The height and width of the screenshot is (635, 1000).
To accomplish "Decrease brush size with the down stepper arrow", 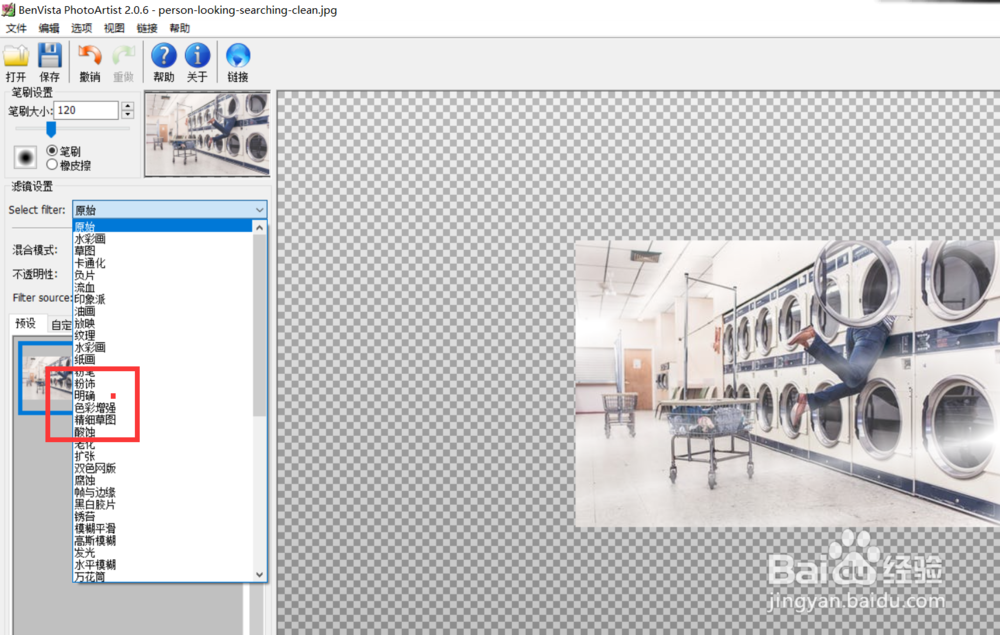I will pos(128,114).
